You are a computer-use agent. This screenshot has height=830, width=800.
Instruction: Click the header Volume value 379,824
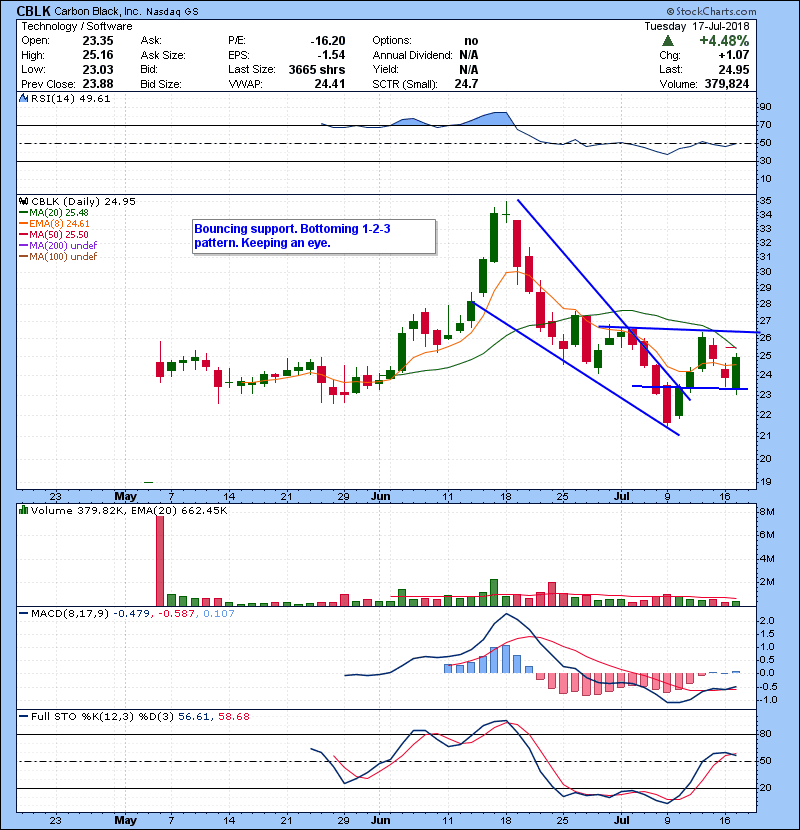727,84
